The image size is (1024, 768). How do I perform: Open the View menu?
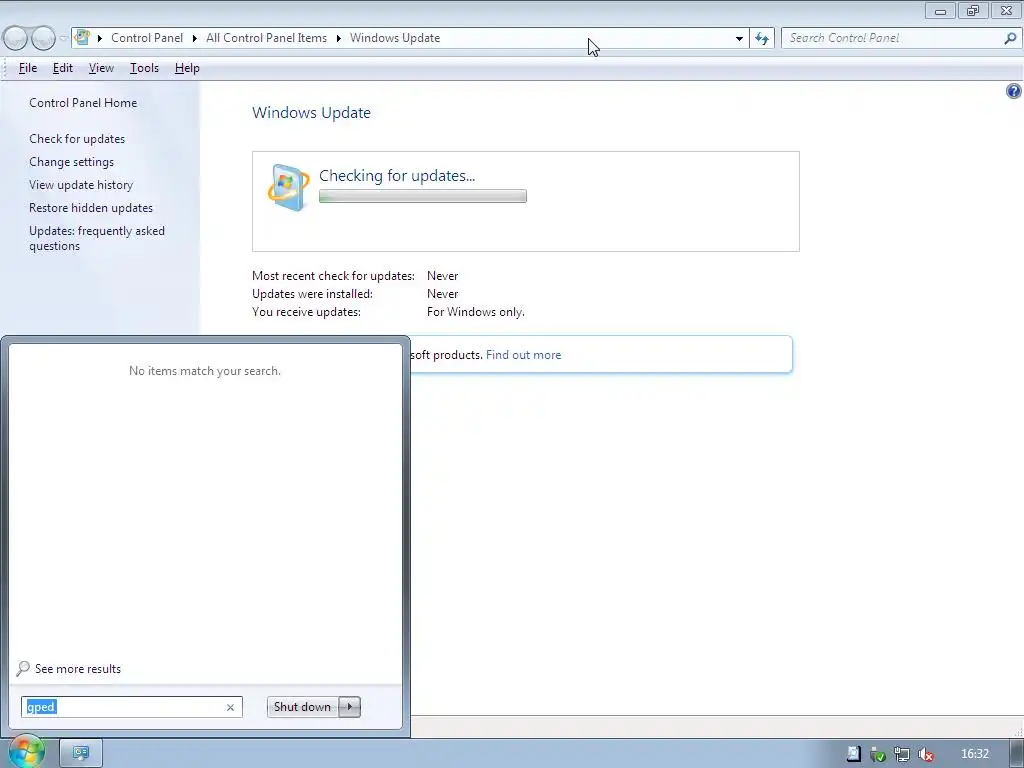pos(101,68)
